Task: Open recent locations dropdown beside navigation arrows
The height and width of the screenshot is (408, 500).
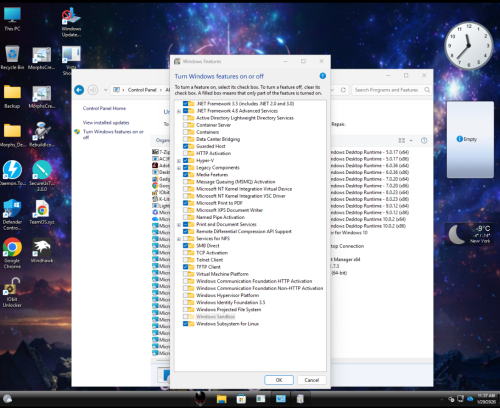Action: (x=105, y=90)
